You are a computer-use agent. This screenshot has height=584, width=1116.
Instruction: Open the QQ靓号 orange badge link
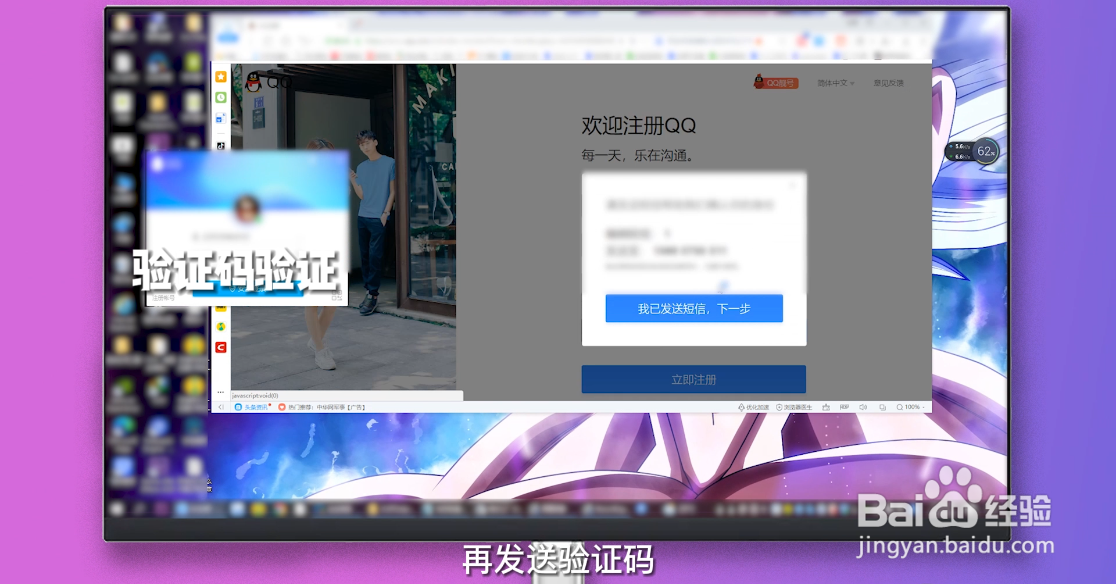[x=776, y=83]
